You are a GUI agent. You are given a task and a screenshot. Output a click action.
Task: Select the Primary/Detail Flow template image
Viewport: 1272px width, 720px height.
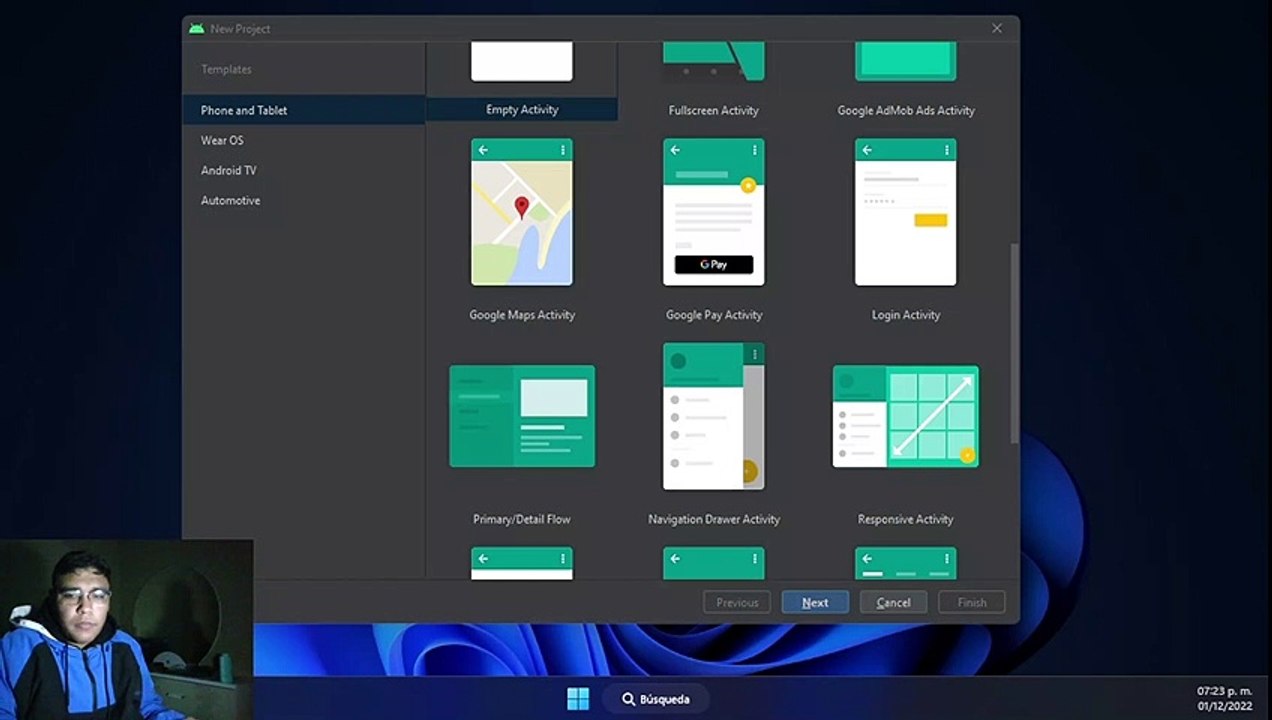522,416
